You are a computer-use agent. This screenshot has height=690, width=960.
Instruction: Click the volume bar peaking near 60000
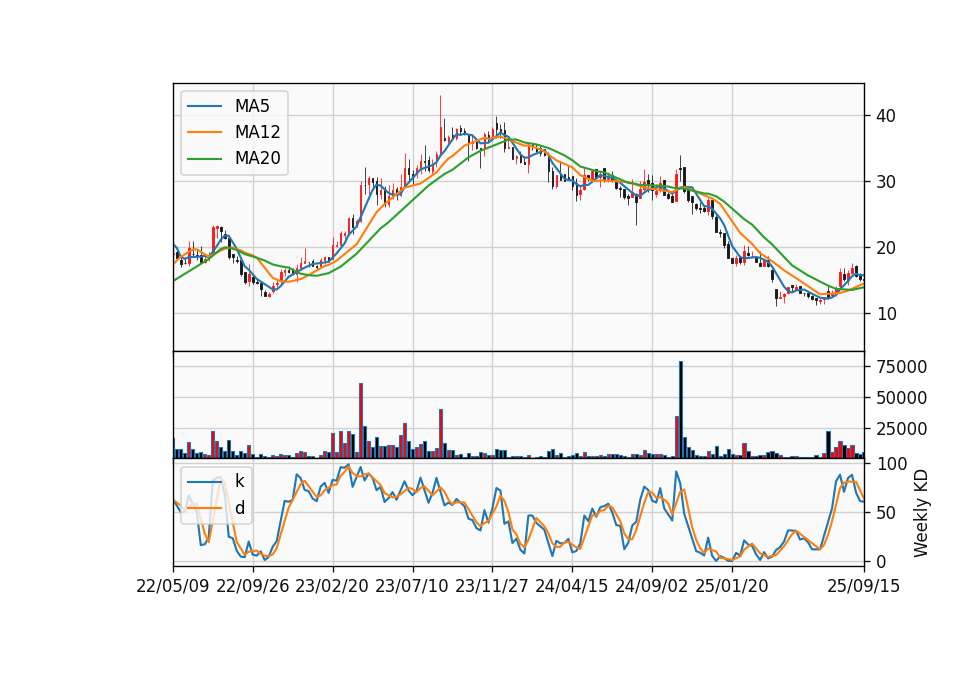click(361, 421)
